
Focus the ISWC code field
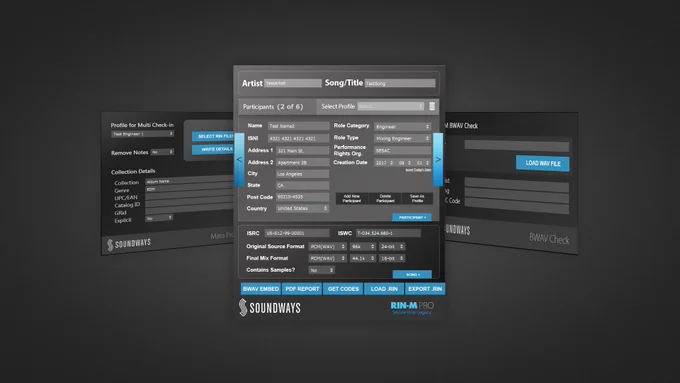click(x=388, y=233)
